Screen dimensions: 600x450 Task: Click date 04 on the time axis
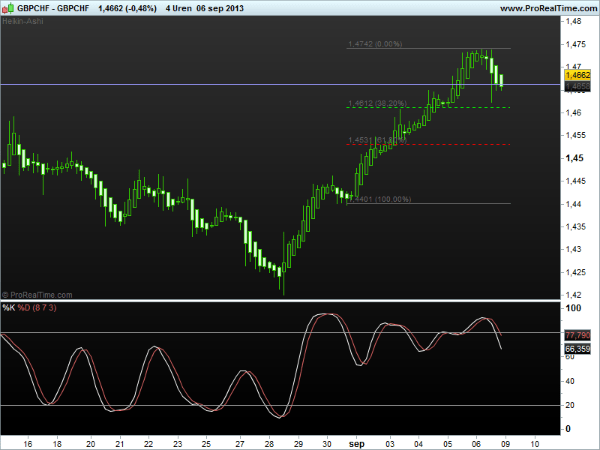coord(418,444)
